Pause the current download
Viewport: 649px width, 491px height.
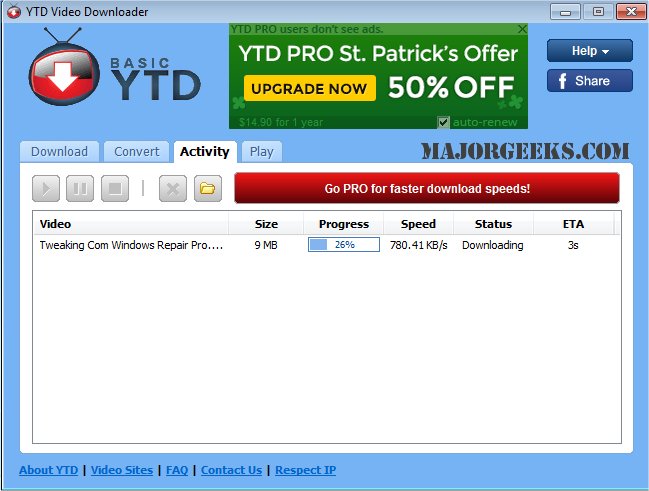coord(80,189)
